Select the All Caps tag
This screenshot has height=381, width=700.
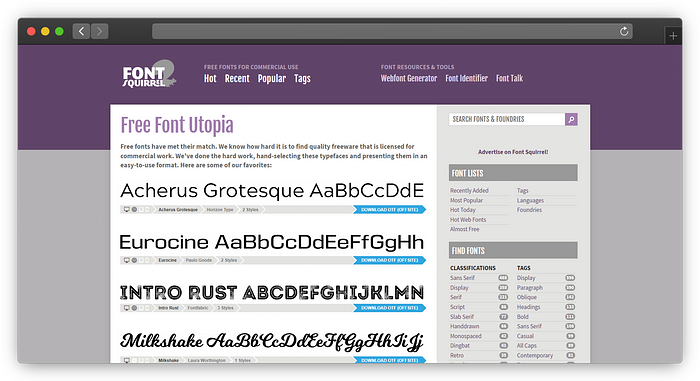[527, 346]
